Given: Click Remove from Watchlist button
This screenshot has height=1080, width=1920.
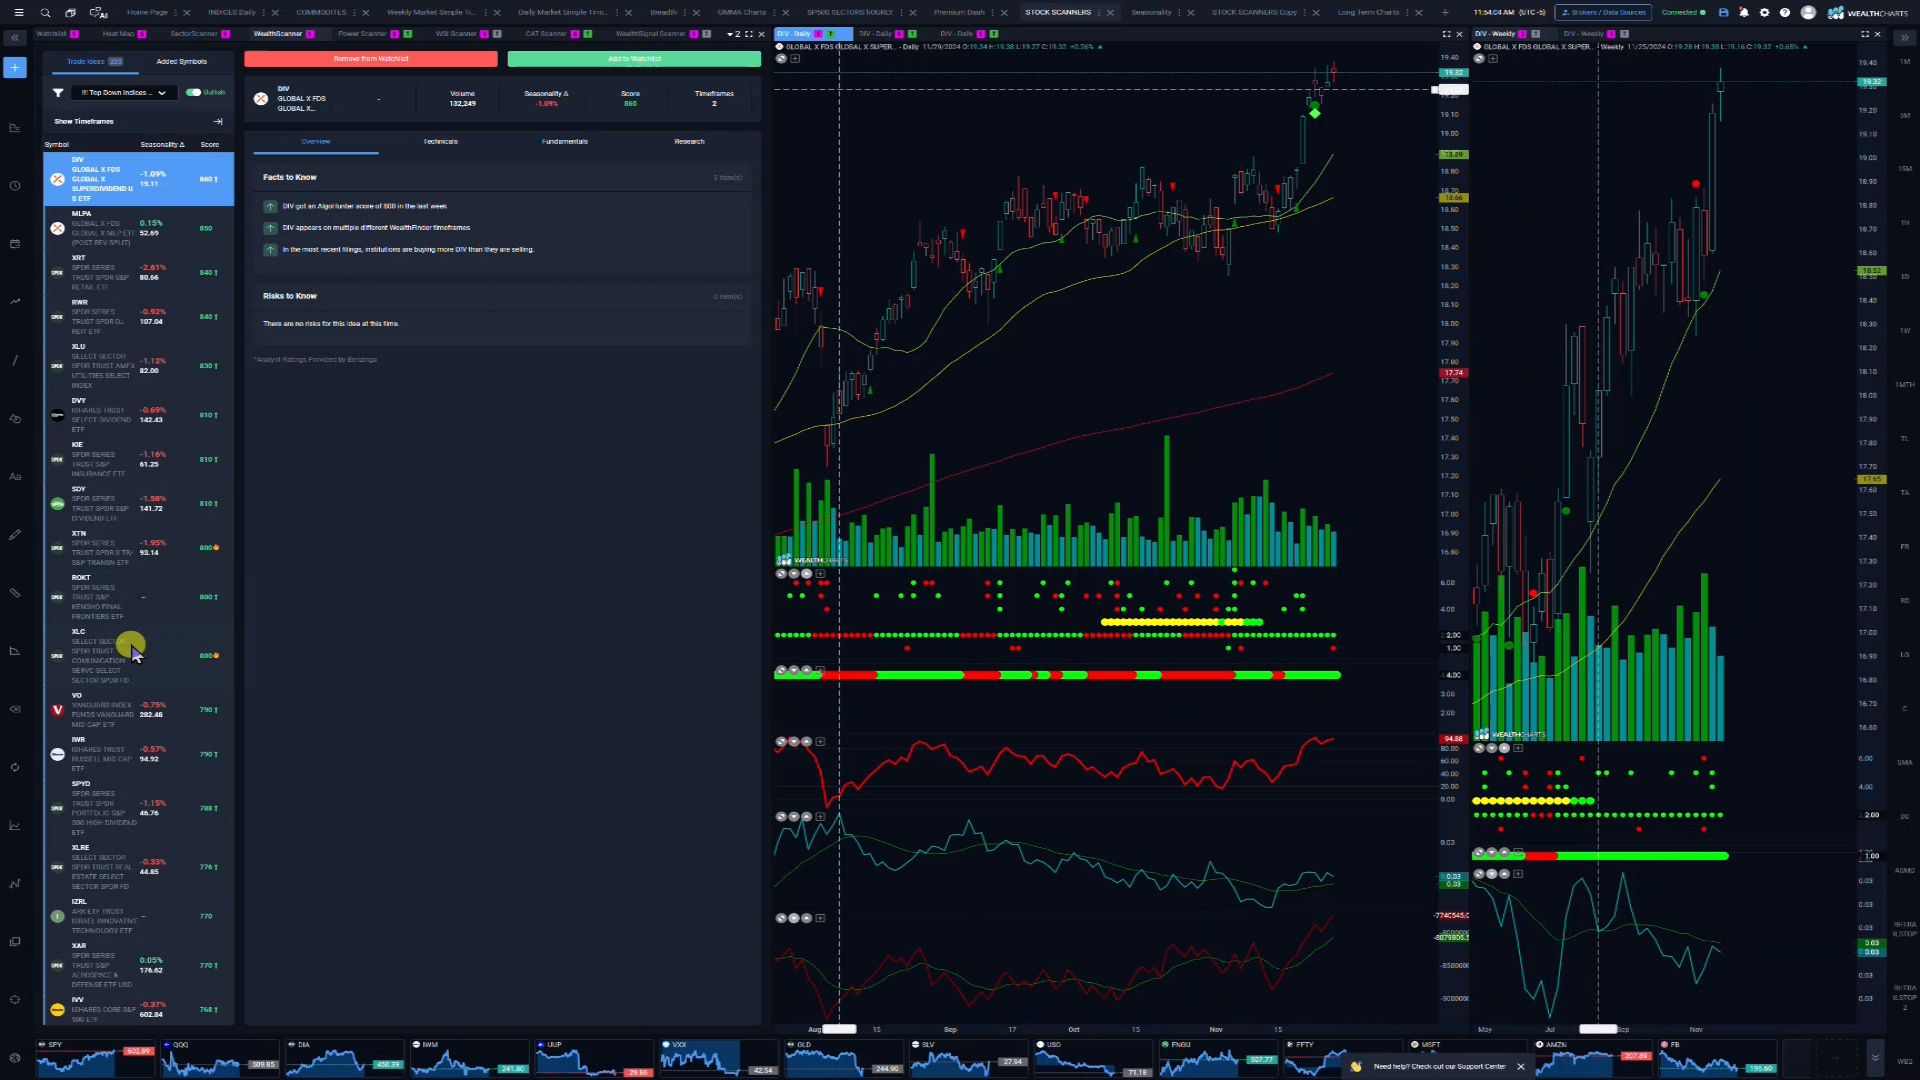Looking at the screenshot, I should tap(371, 59).
